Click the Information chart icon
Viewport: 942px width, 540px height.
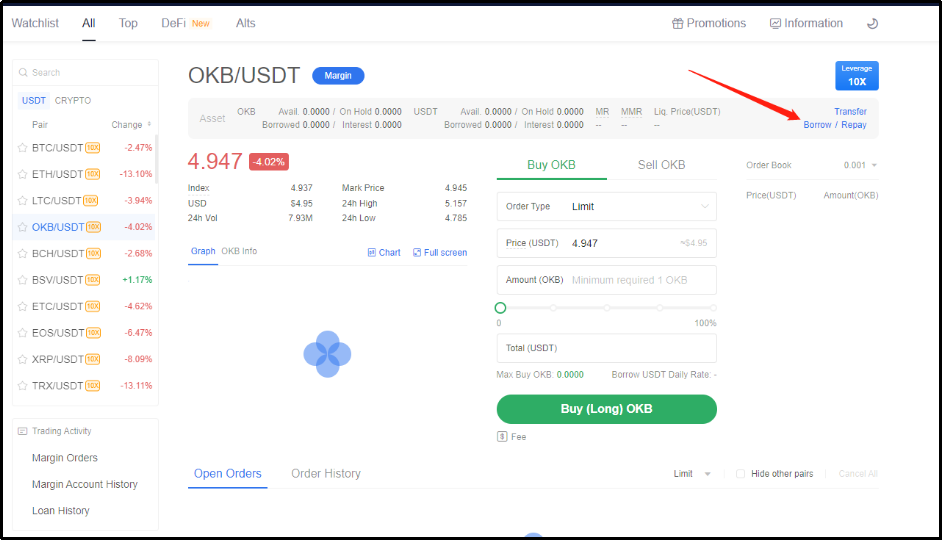tap(775, 23)
